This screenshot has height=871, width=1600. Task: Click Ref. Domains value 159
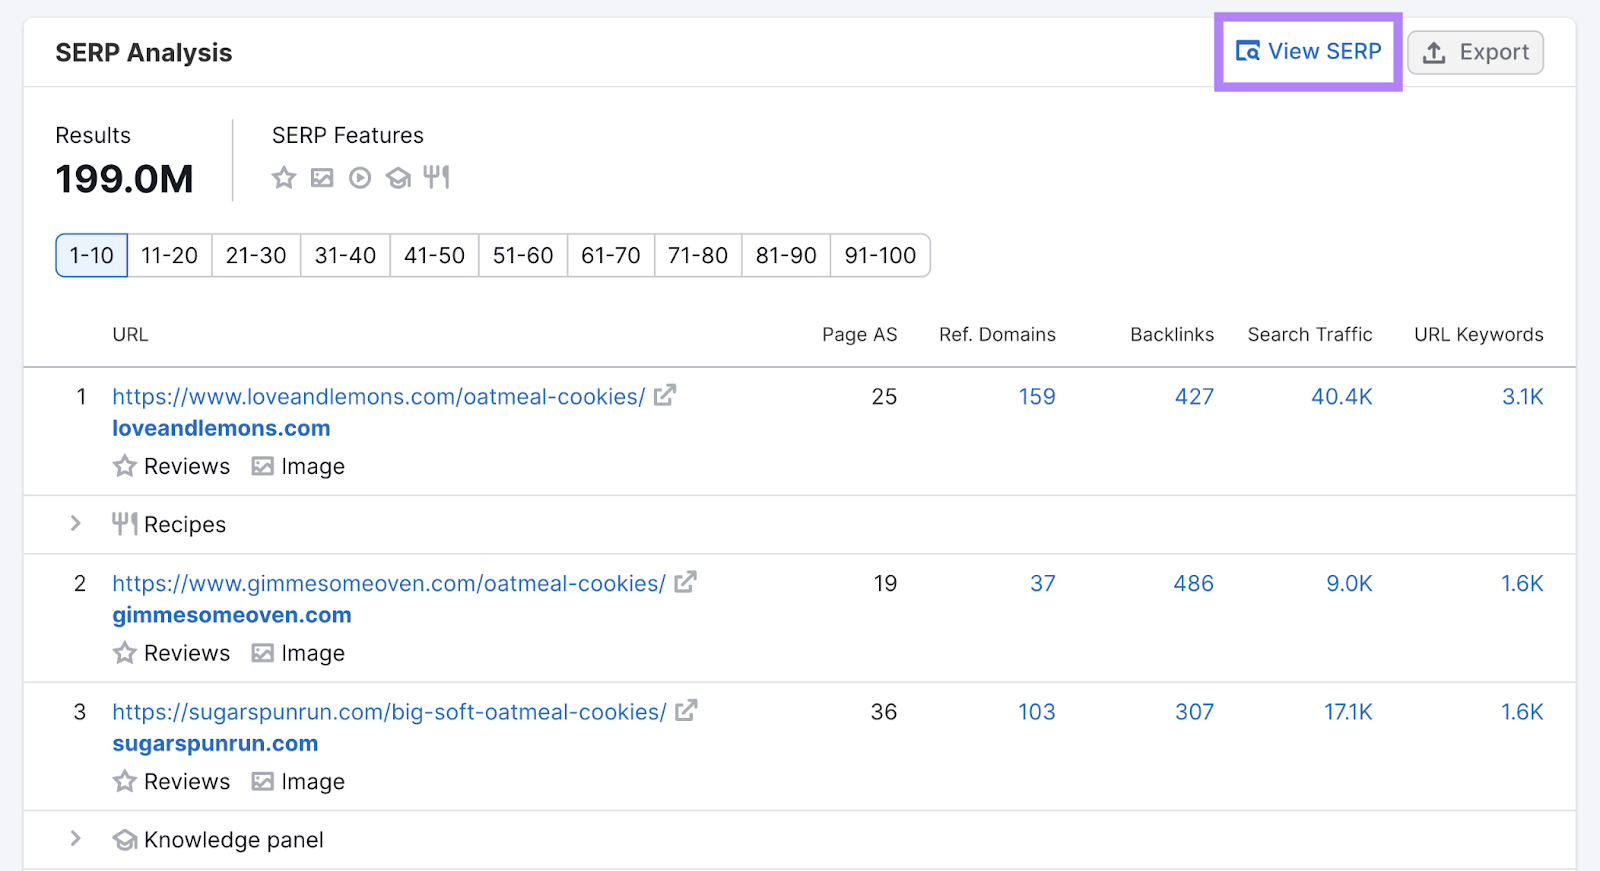tap(1037, 397)
